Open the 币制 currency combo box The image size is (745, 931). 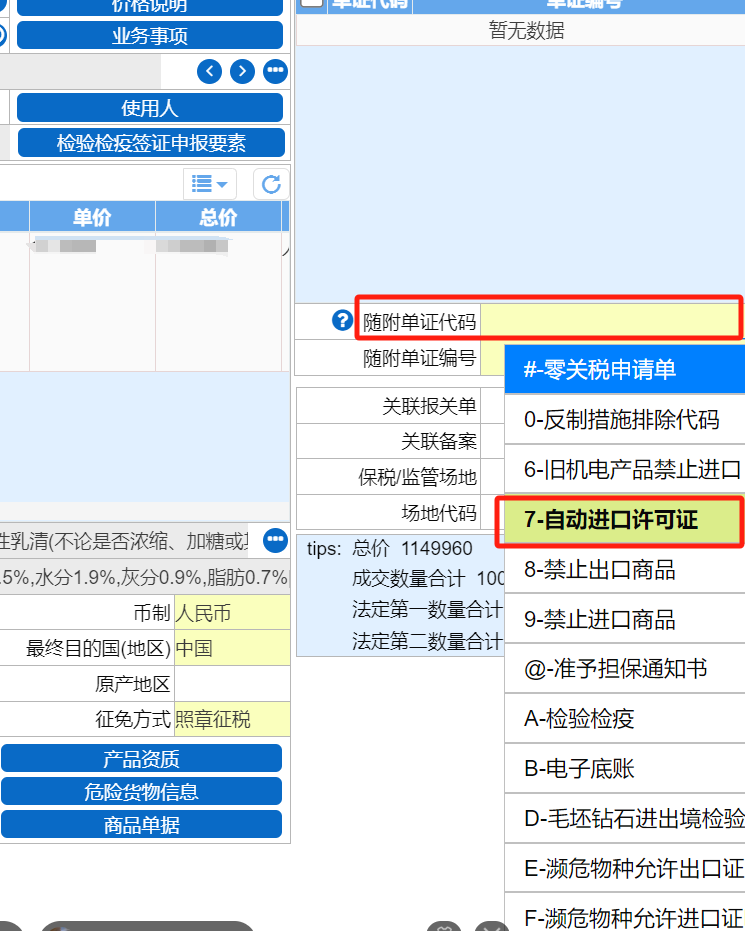231,613
